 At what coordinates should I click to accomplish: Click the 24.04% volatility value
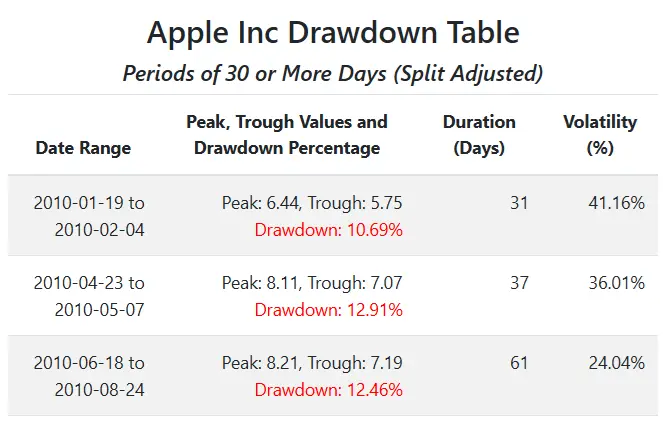(616, 363)
